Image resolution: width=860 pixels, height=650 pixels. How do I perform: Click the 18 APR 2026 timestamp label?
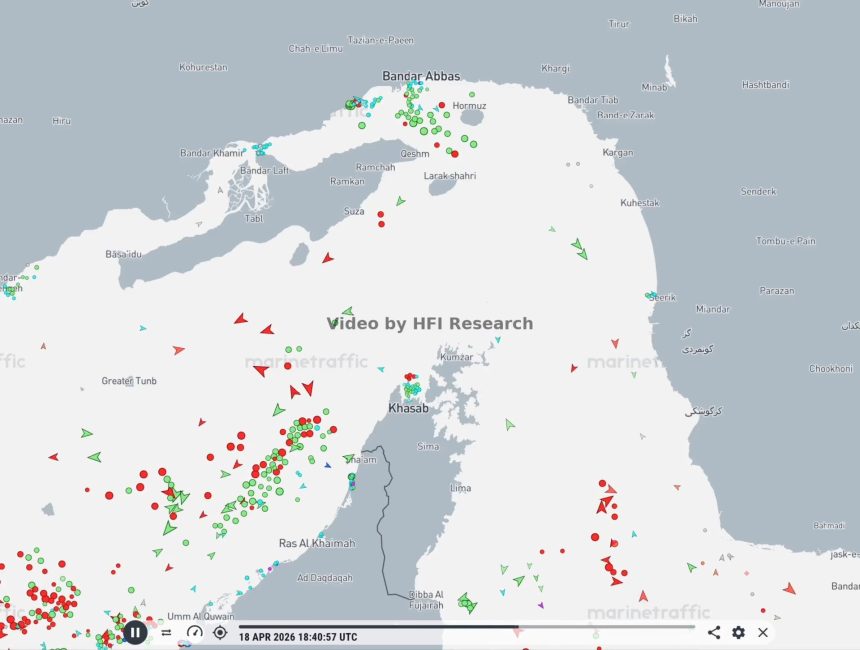[x=297, y=637]
